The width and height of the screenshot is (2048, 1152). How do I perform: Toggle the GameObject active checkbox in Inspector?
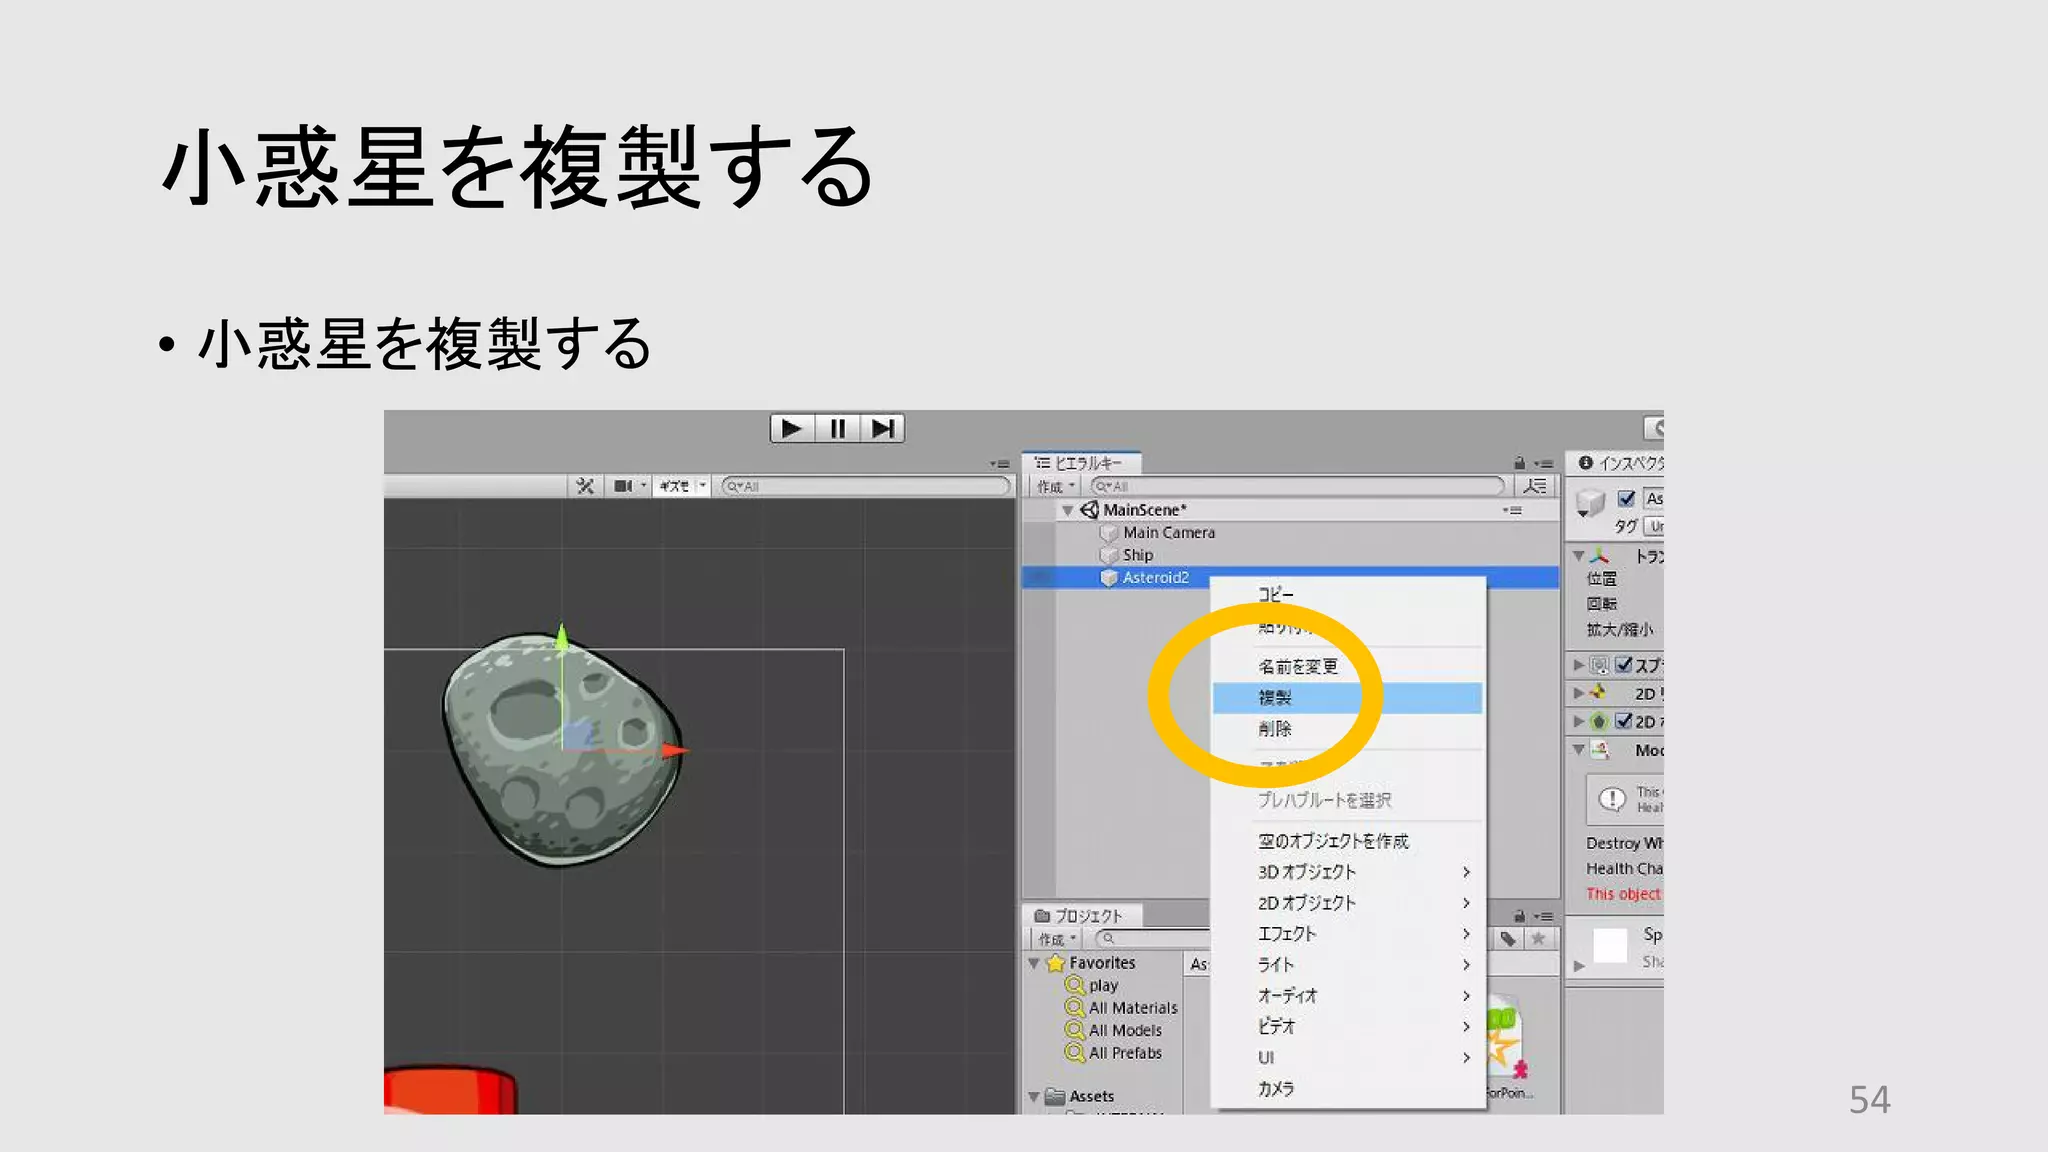[1626, 498]
